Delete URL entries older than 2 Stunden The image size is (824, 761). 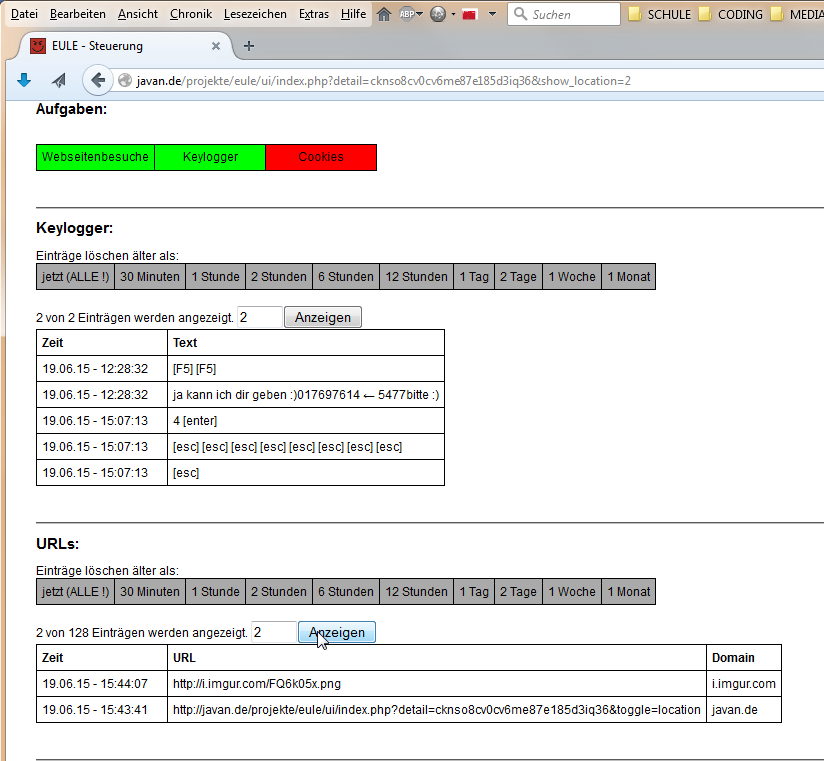[279, 592]
